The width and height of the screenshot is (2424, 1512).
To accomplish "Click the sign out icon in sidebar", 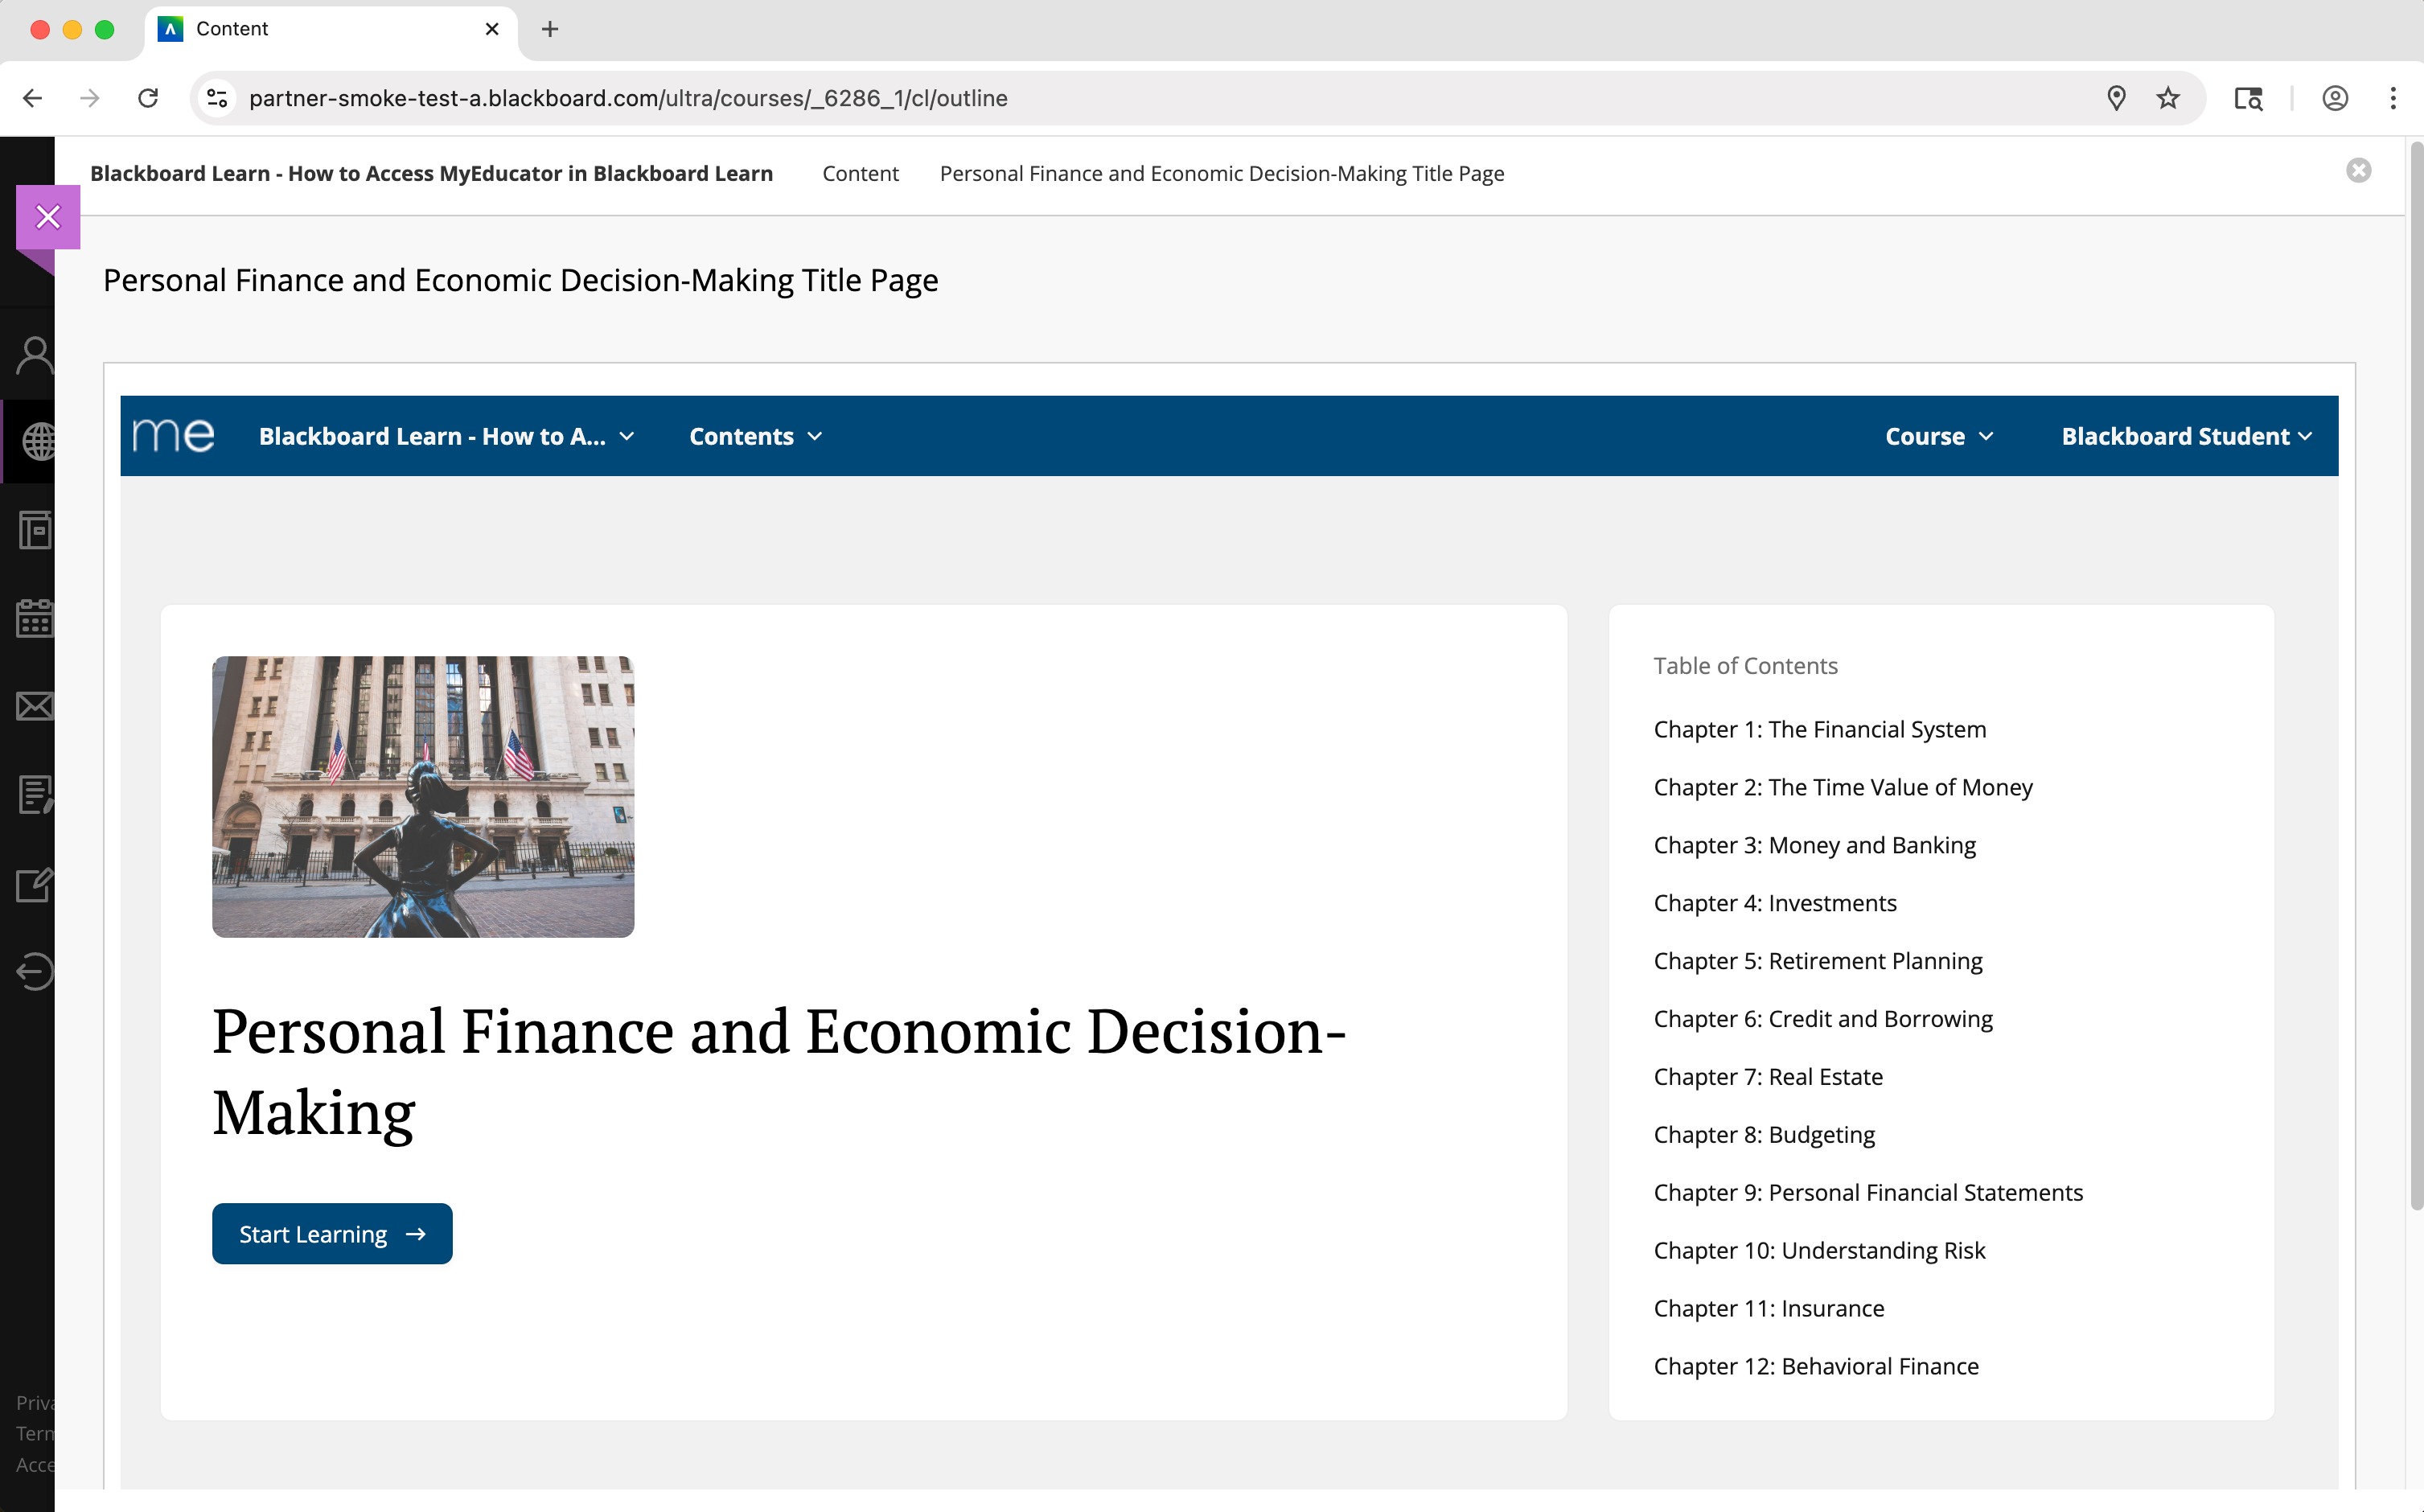I will point(35,971).
